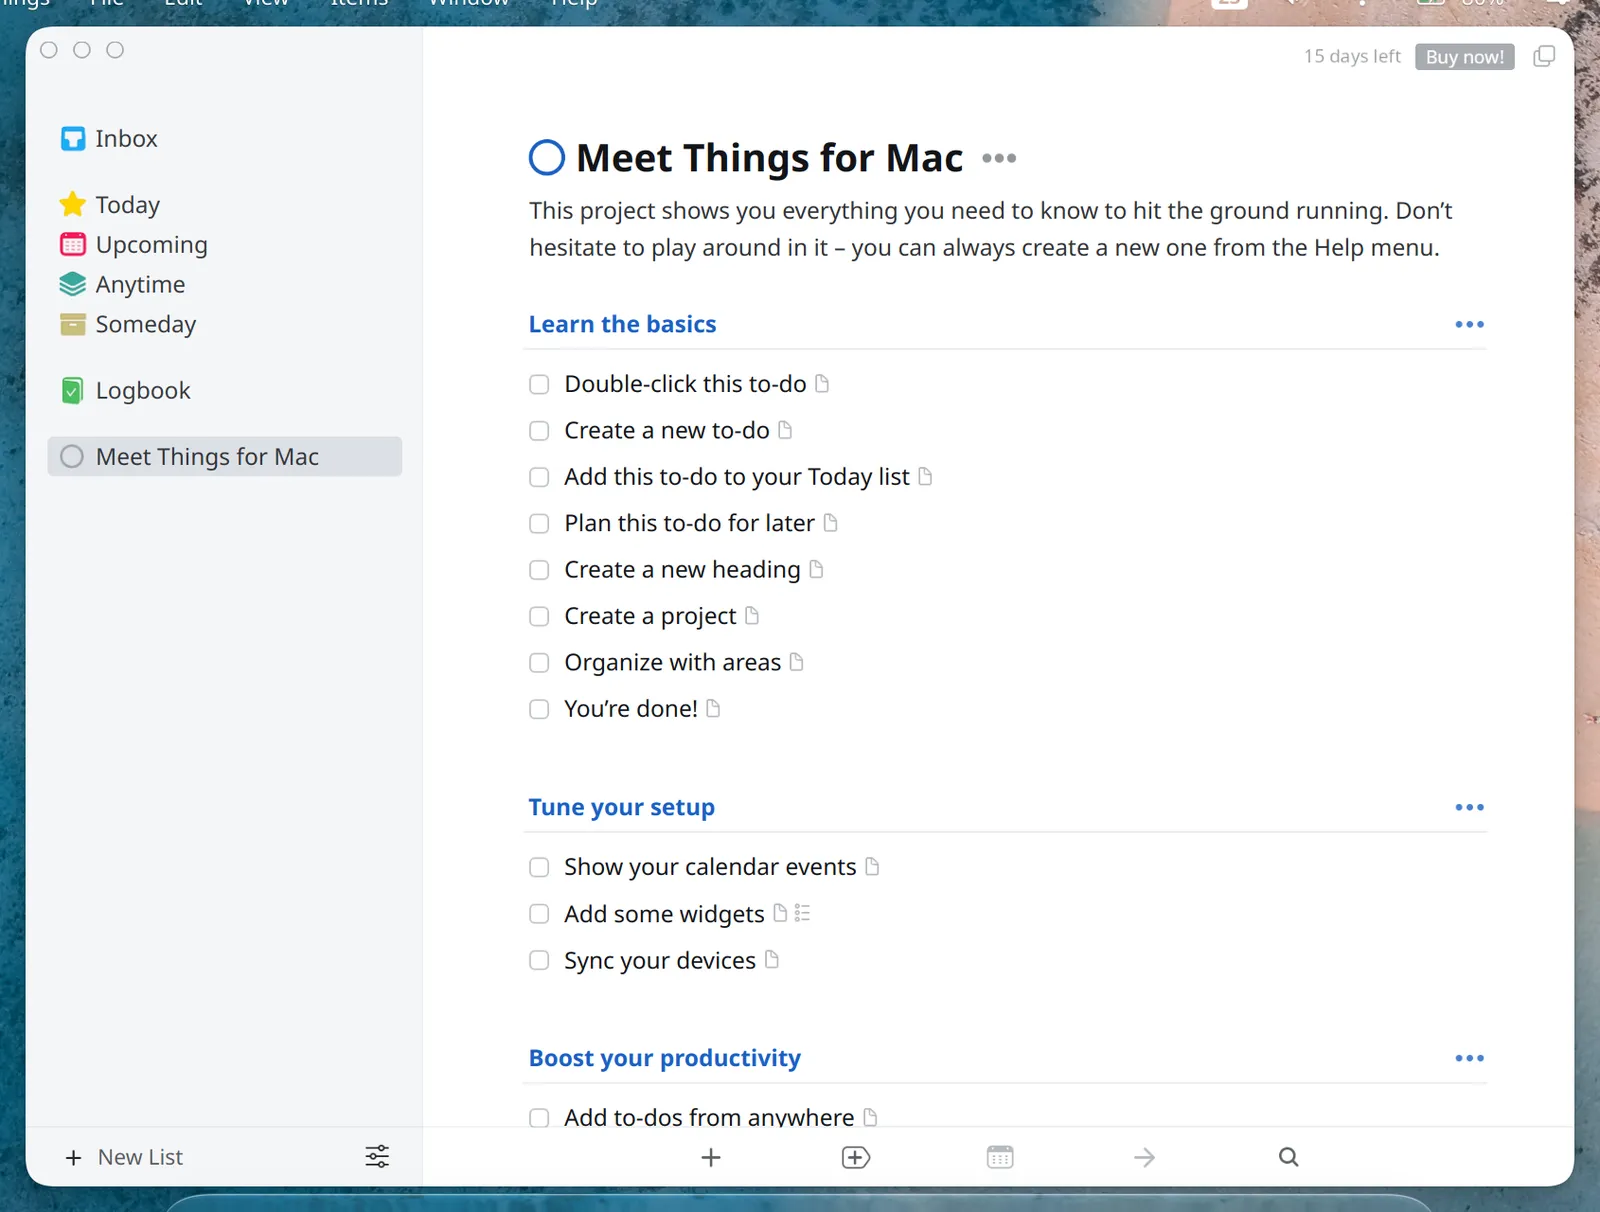The height and width of the screenshot is (1212, 1600).
Task: Open the Someday list
Action: coord(128,325)
